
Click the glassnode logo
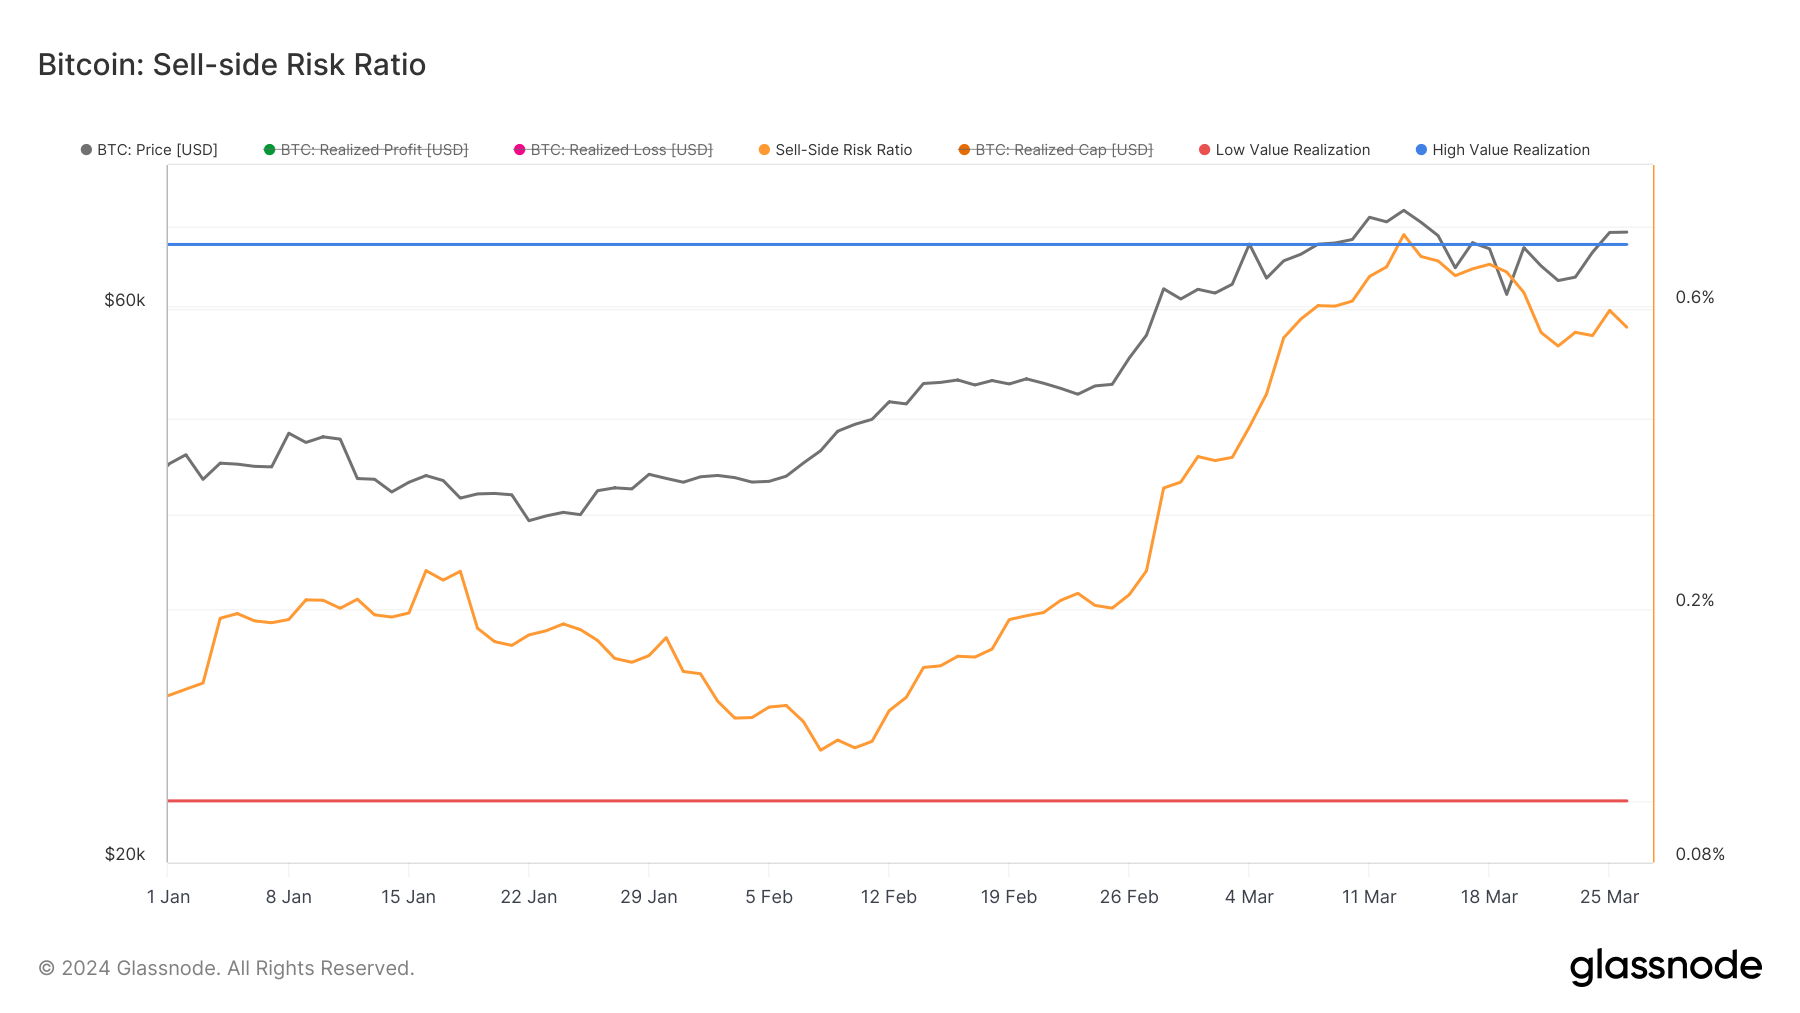click(1668, 966)
